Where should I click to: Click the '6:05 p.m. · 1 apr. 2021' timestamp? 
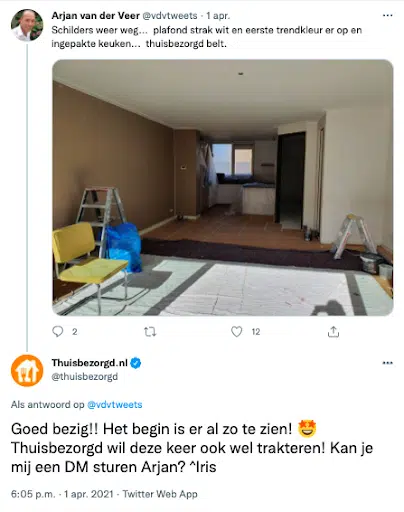pos(62,494)
